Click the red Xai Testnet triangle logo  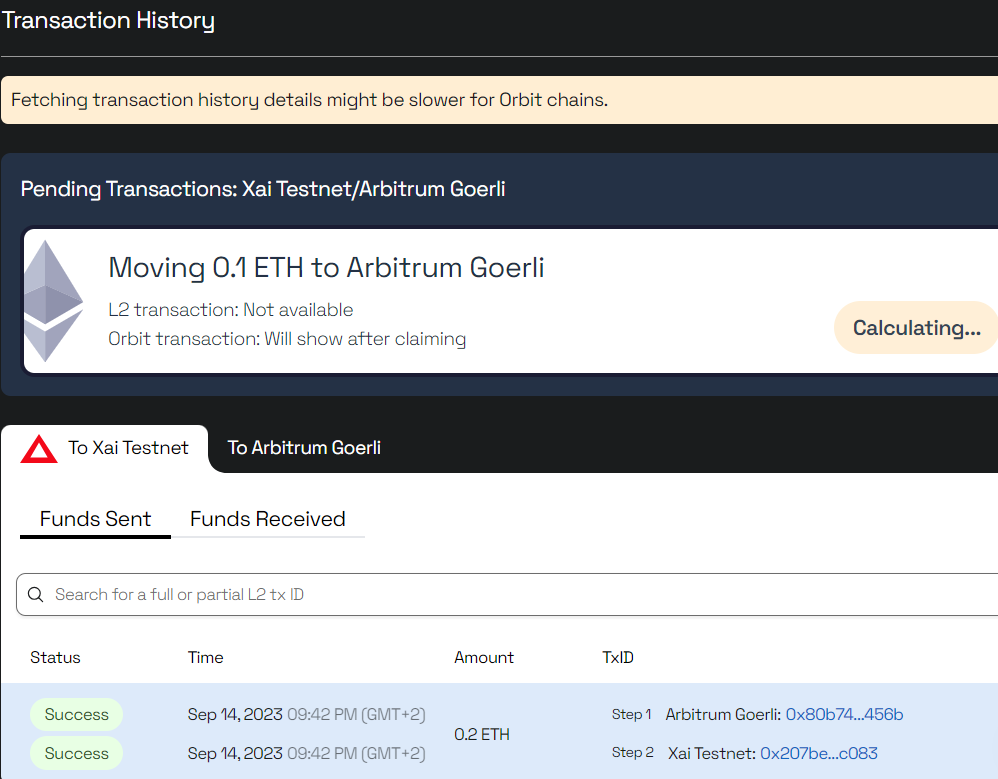[39, 449]
